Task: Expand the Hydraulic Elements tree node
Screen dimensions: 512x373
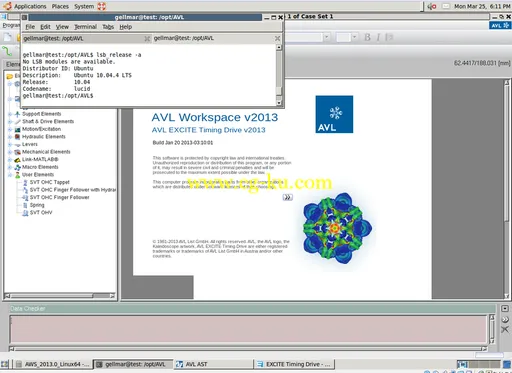Action: (10, 137)
